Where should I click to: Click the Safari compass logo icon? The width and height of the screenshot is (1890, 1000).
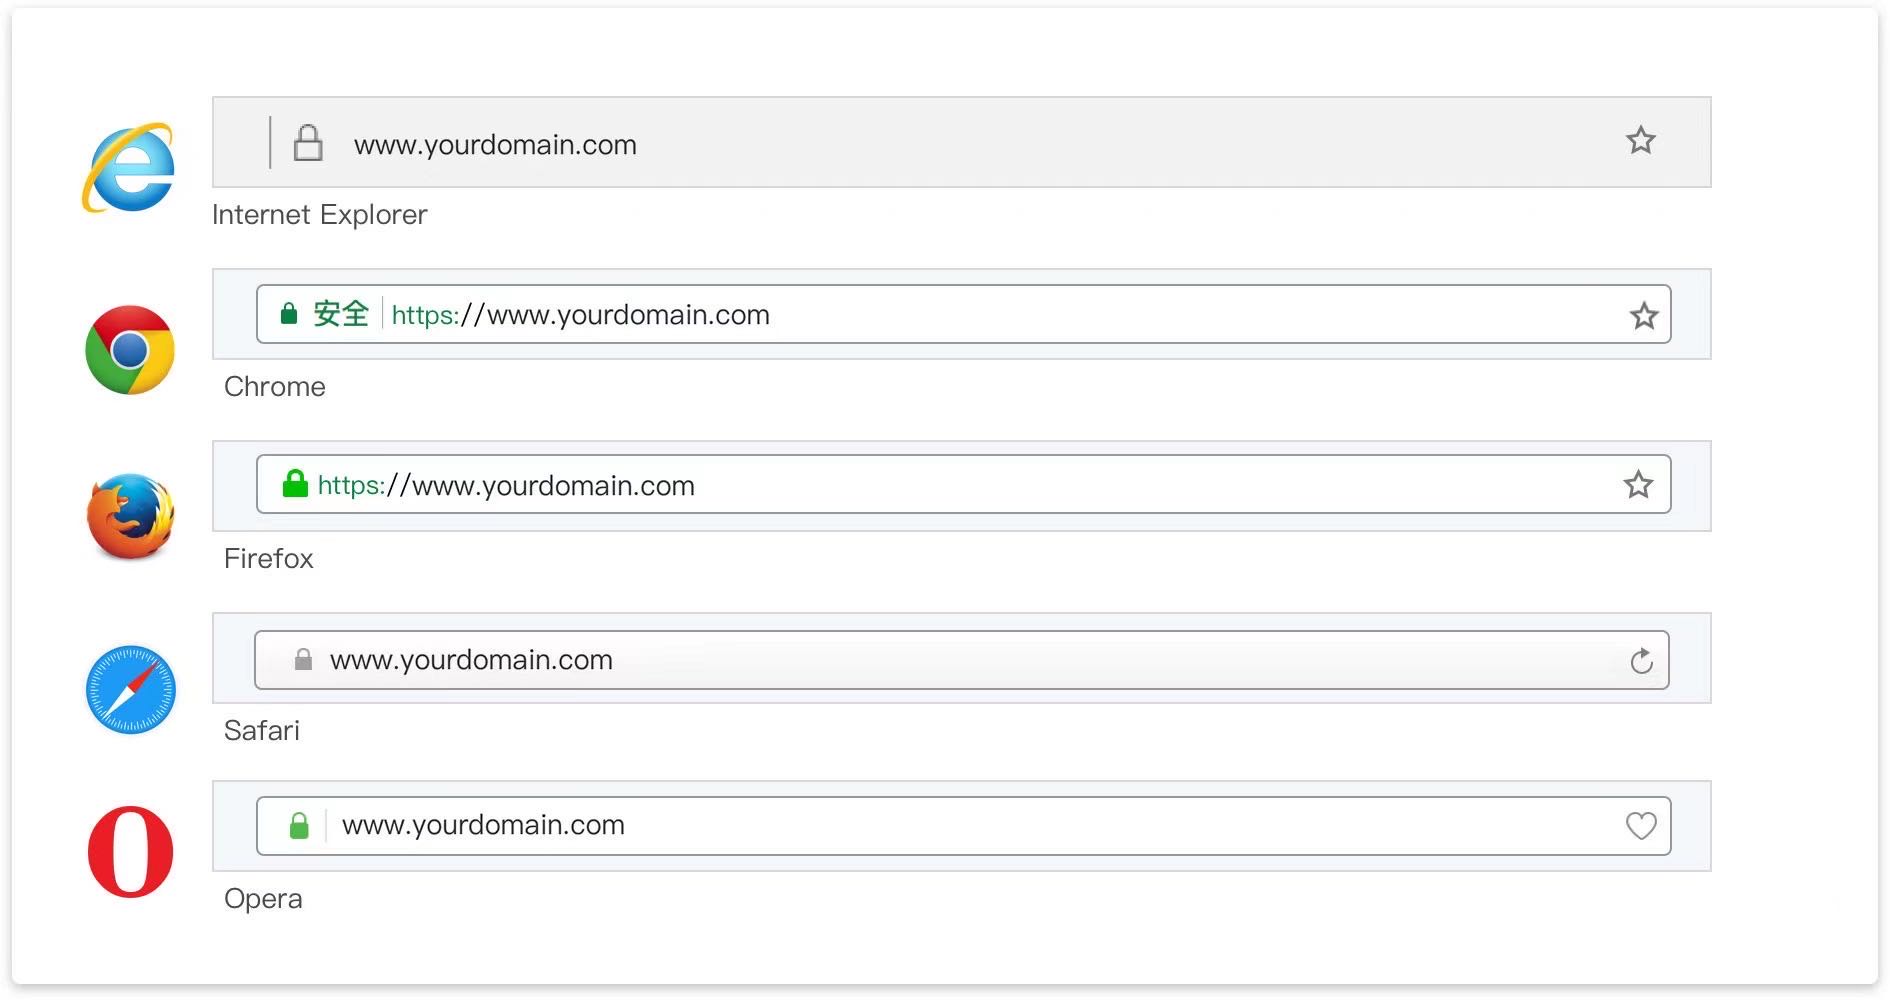tap(131, 690)
